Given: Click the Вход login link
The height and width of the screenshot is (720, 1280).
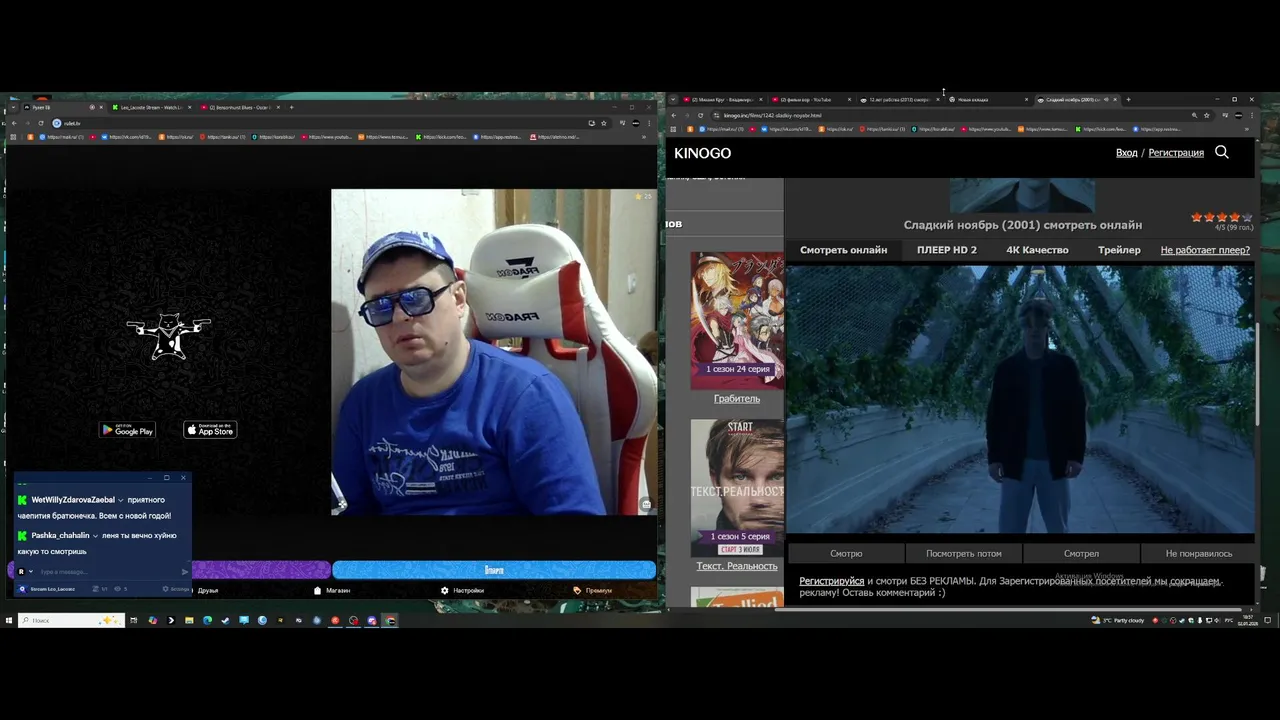Looking at the screenshot, I should pyautogui.click(x=1126, y=153).
